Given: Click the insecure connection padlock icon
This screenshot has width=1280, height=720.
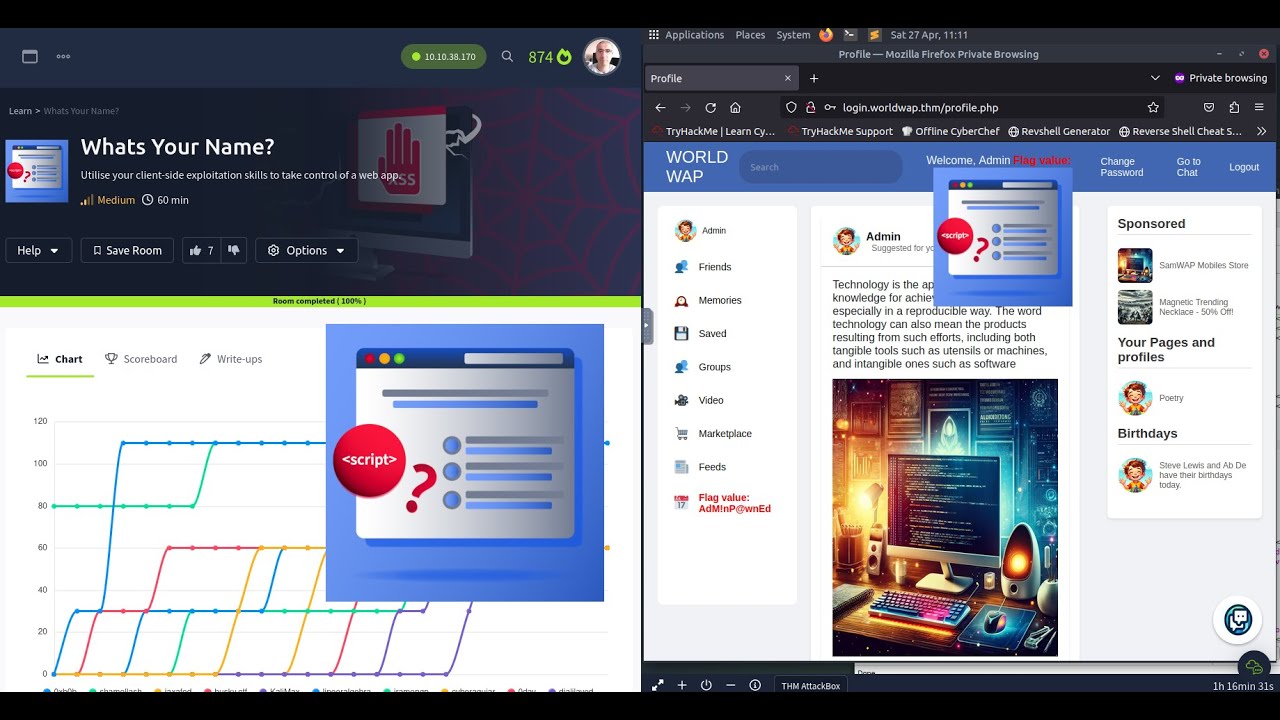Looking at the screenshot, I should click(810, 107).
